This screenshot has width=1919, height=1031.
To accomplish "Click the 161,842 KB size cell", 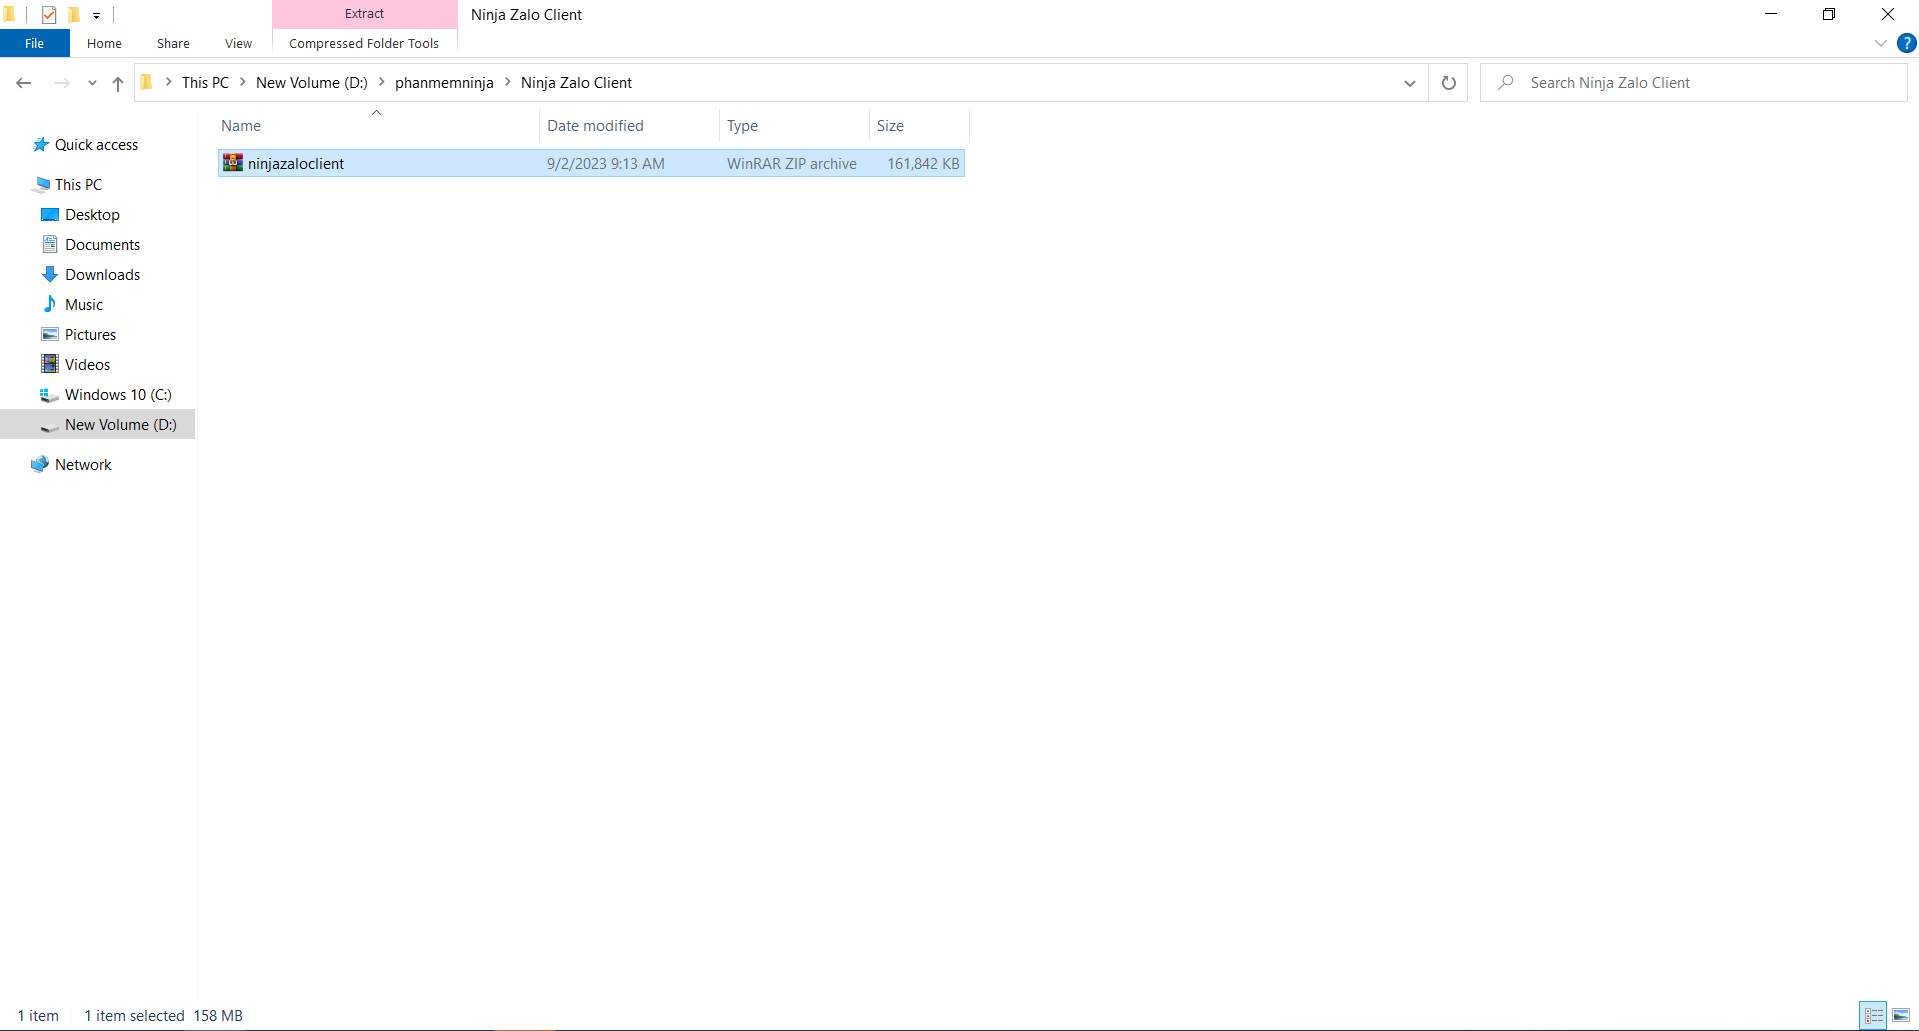I will (923, 164).
